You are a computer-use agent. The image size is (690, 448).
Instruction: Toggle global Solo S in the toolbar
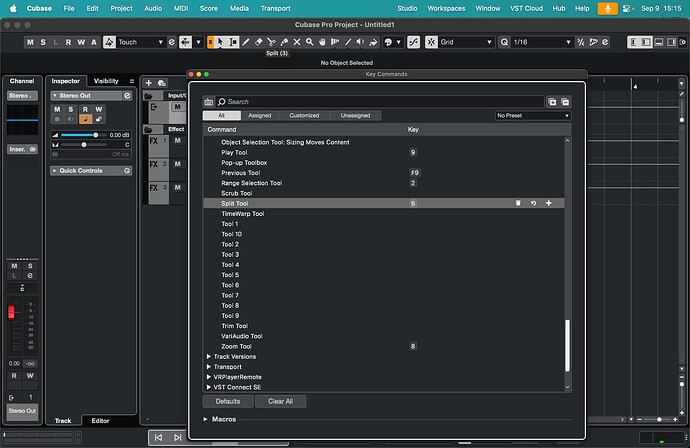click(43, 42)
